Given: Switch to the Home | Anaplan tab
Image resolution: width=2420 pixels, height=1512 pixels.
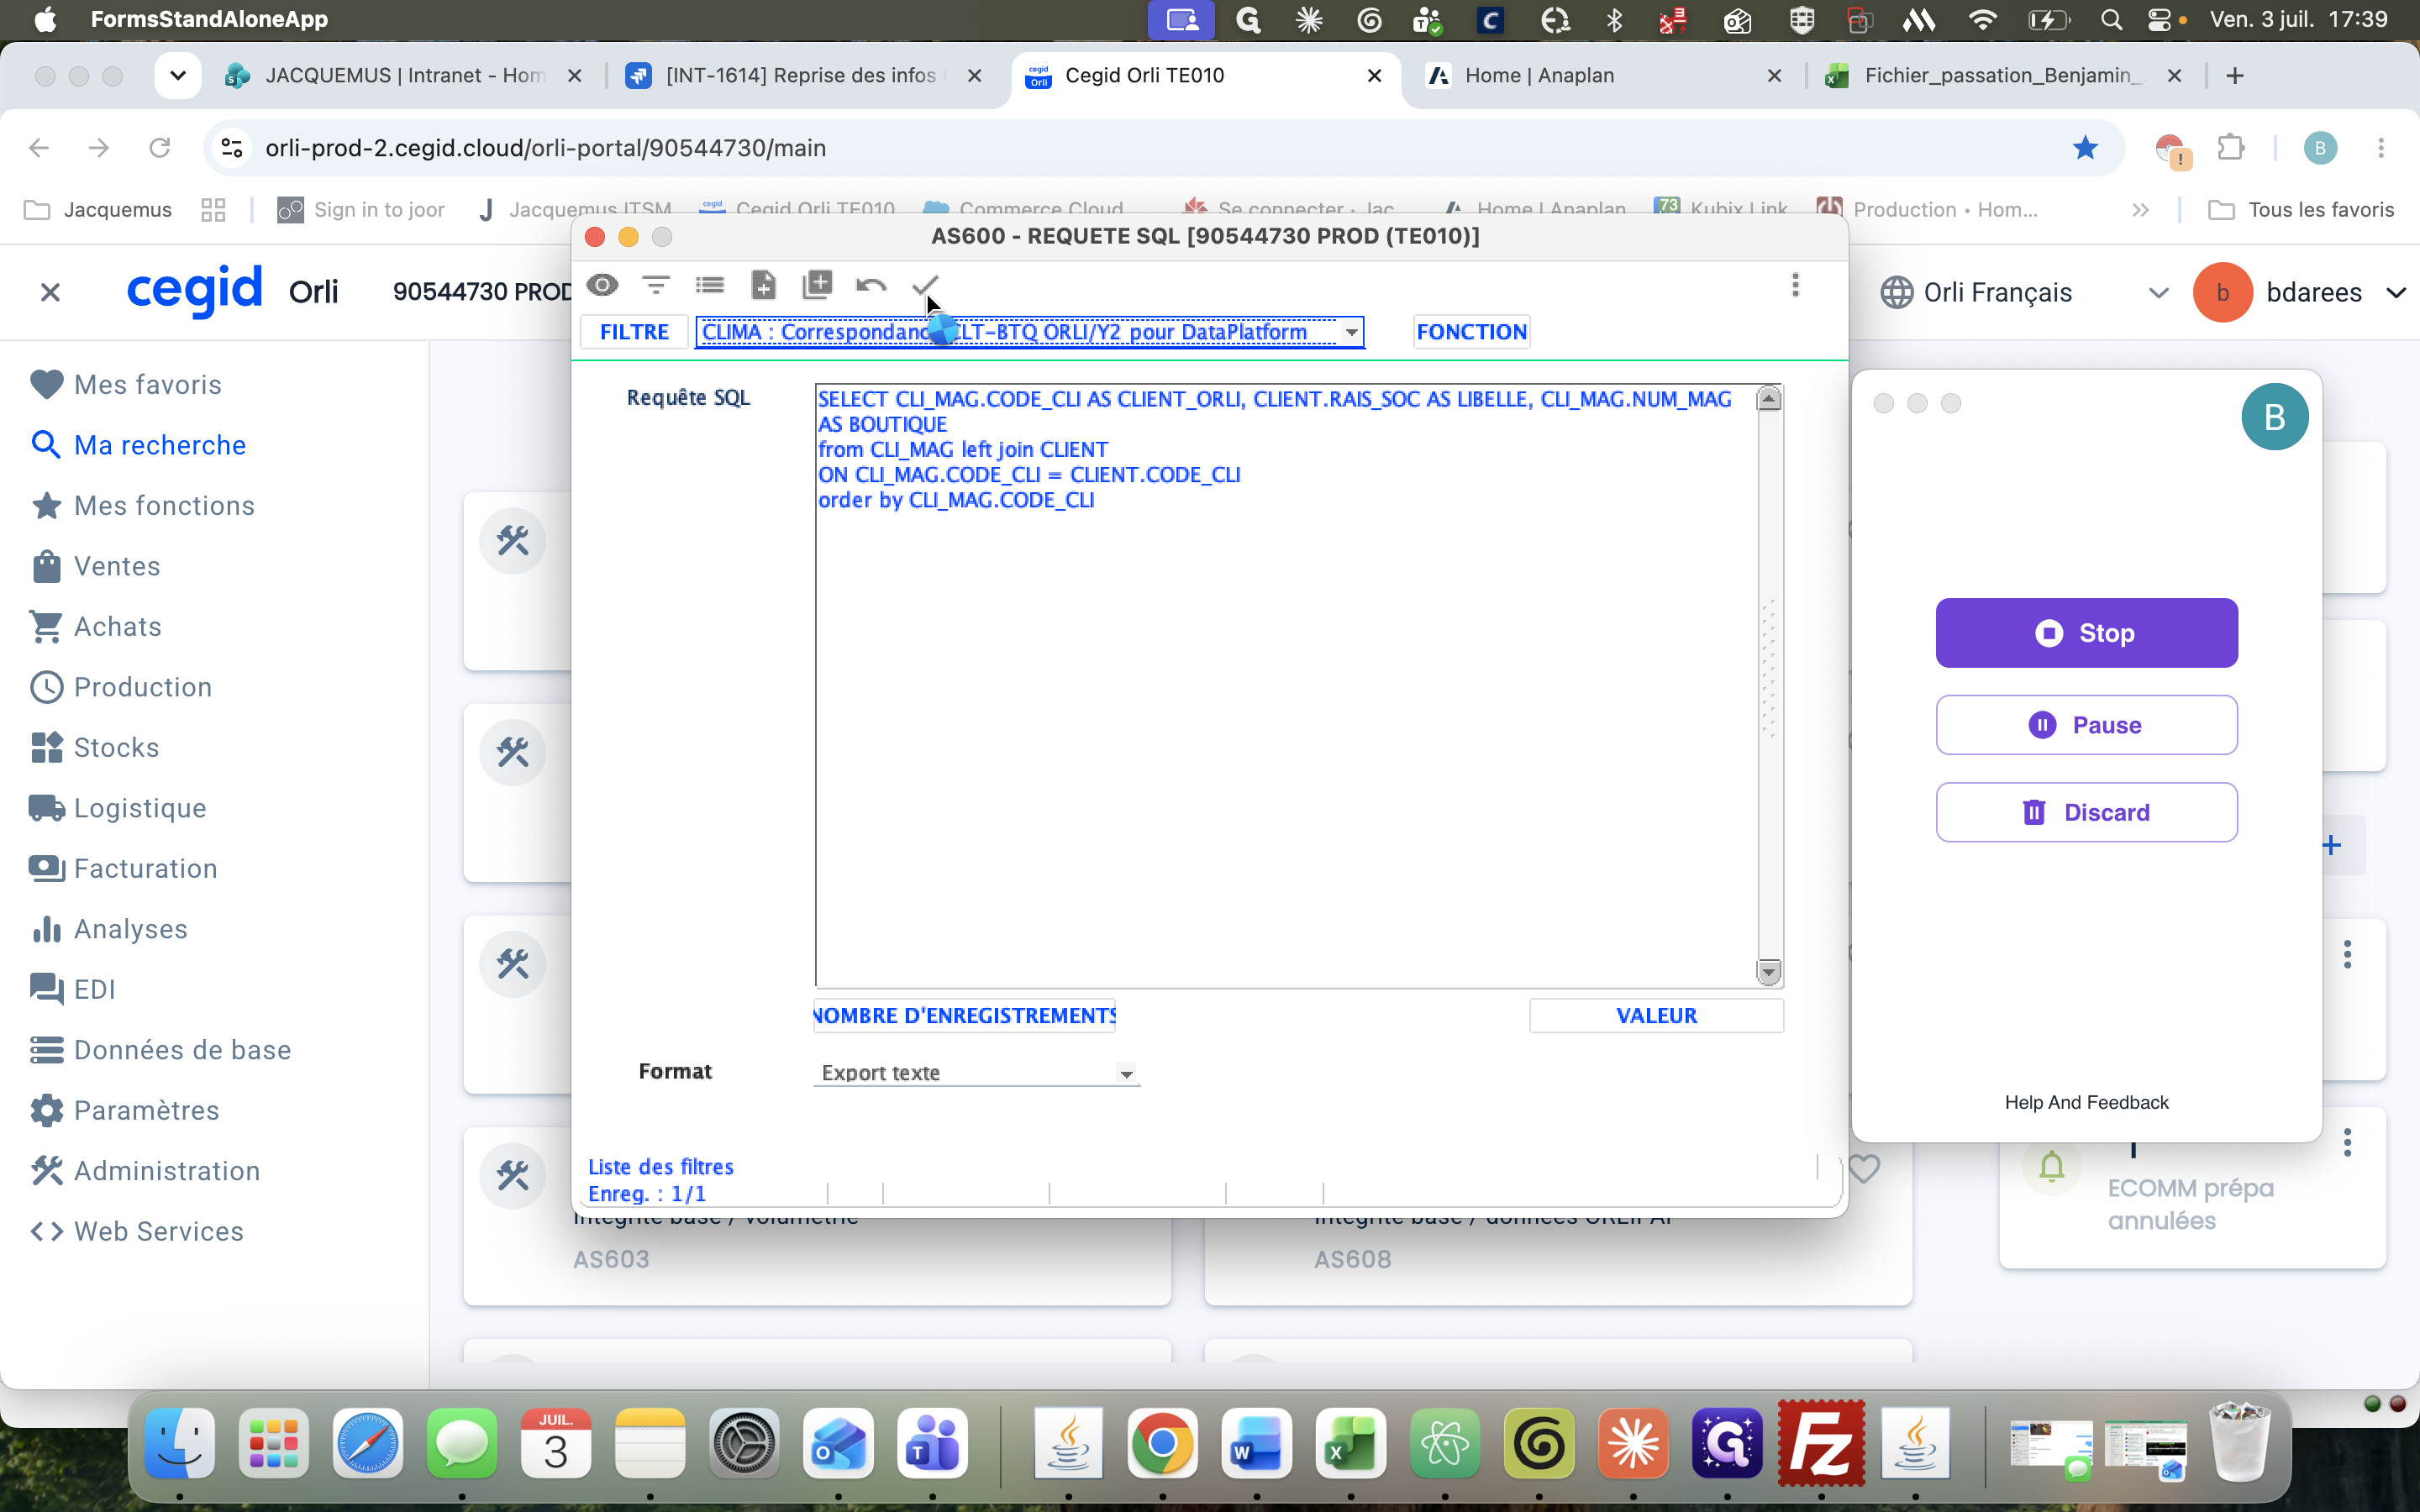Looking at the screenshot, I should (1540, 76).
